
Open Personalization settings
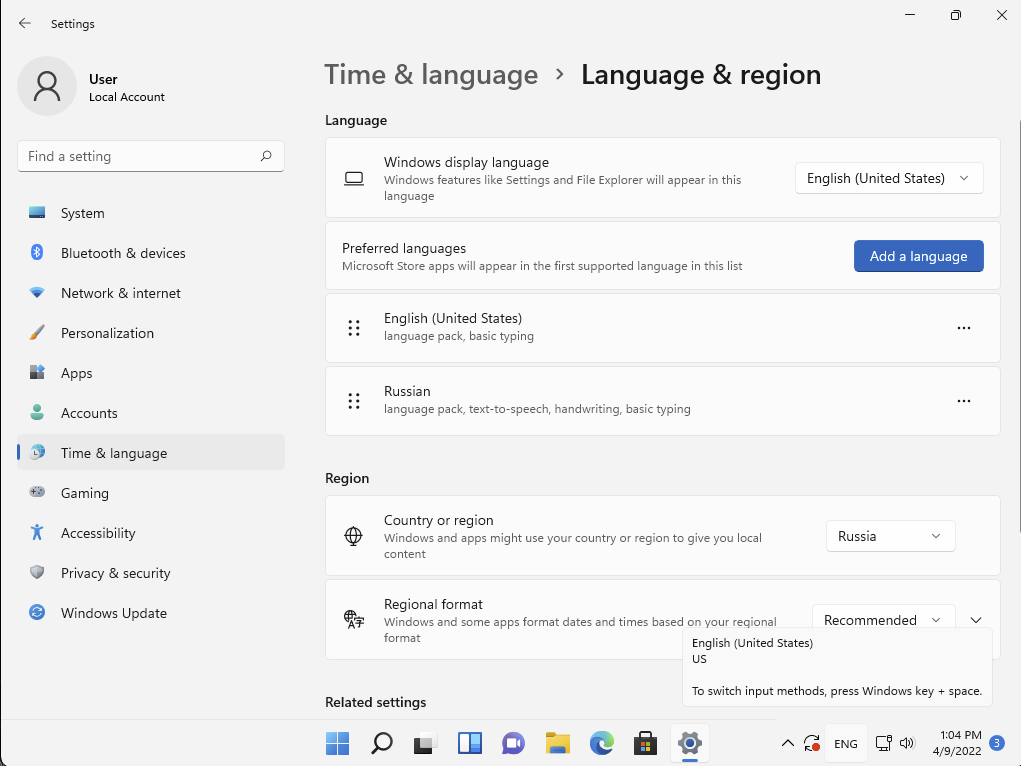(151, 333)
